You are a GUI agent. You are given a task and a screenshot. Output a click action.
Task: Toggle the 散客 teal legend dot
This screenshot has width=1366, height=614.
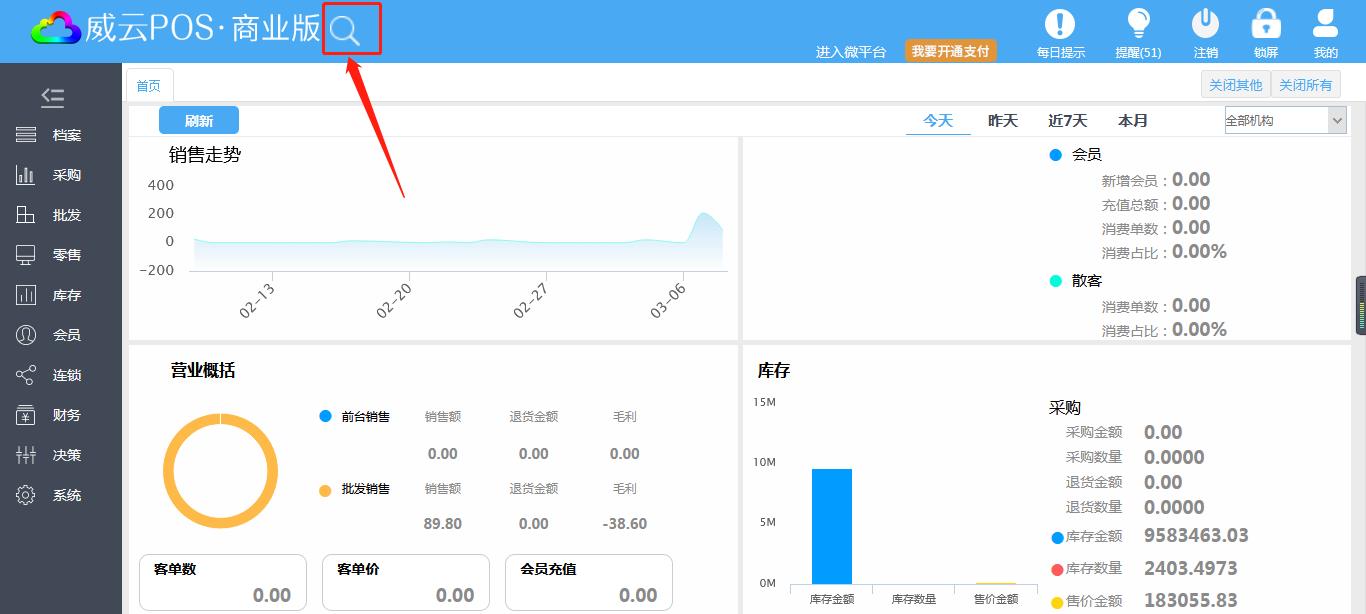(x=1055, y=281)
